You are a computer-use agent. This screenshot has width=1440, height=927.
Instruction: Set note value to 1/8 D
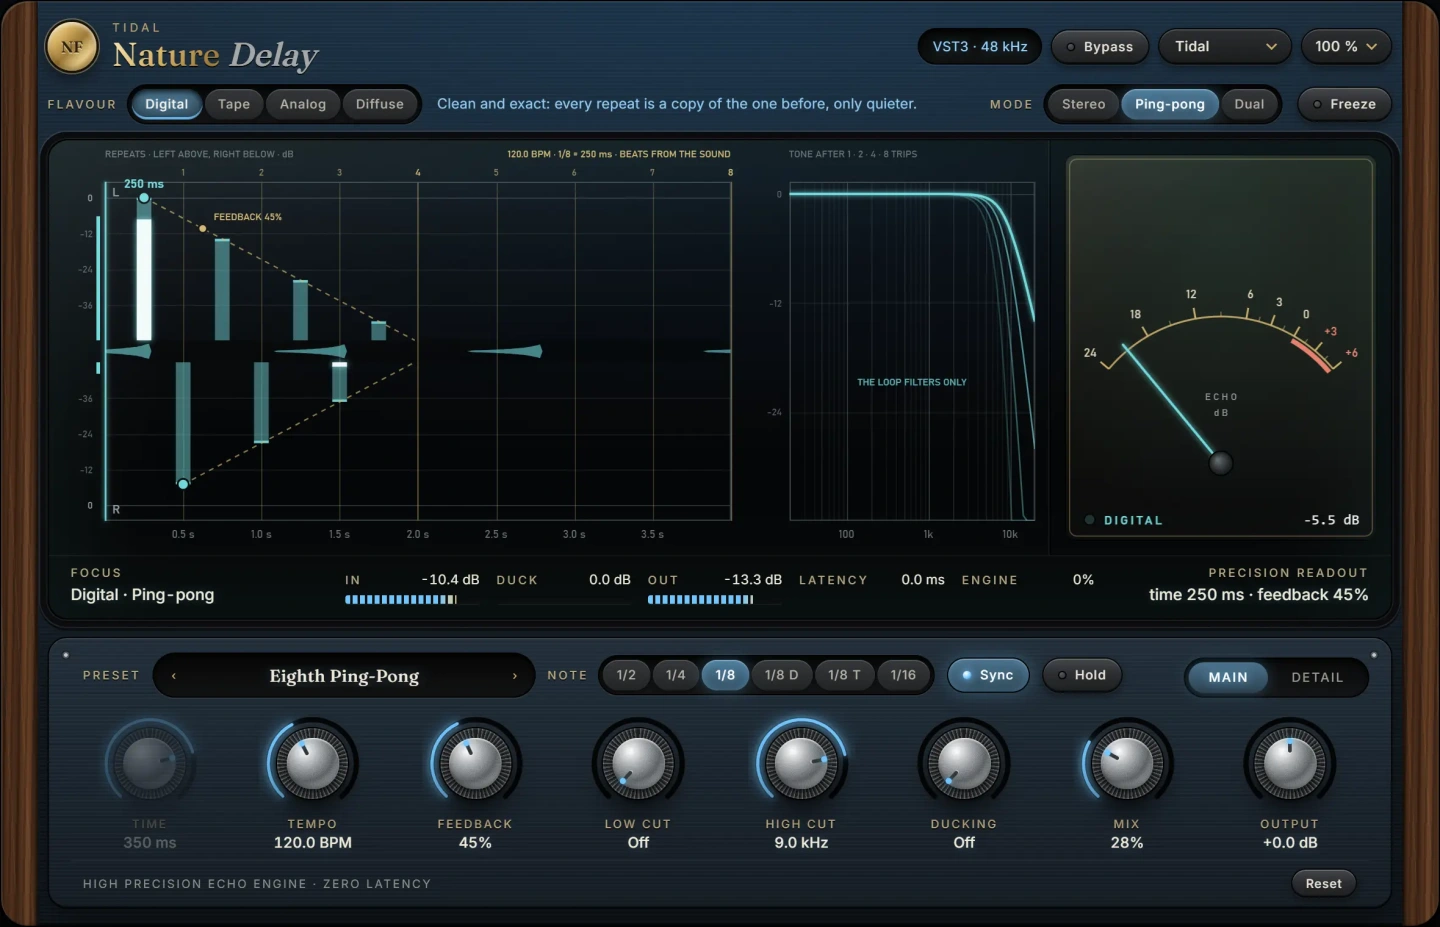pyautogui.click(x=782, y=675)
